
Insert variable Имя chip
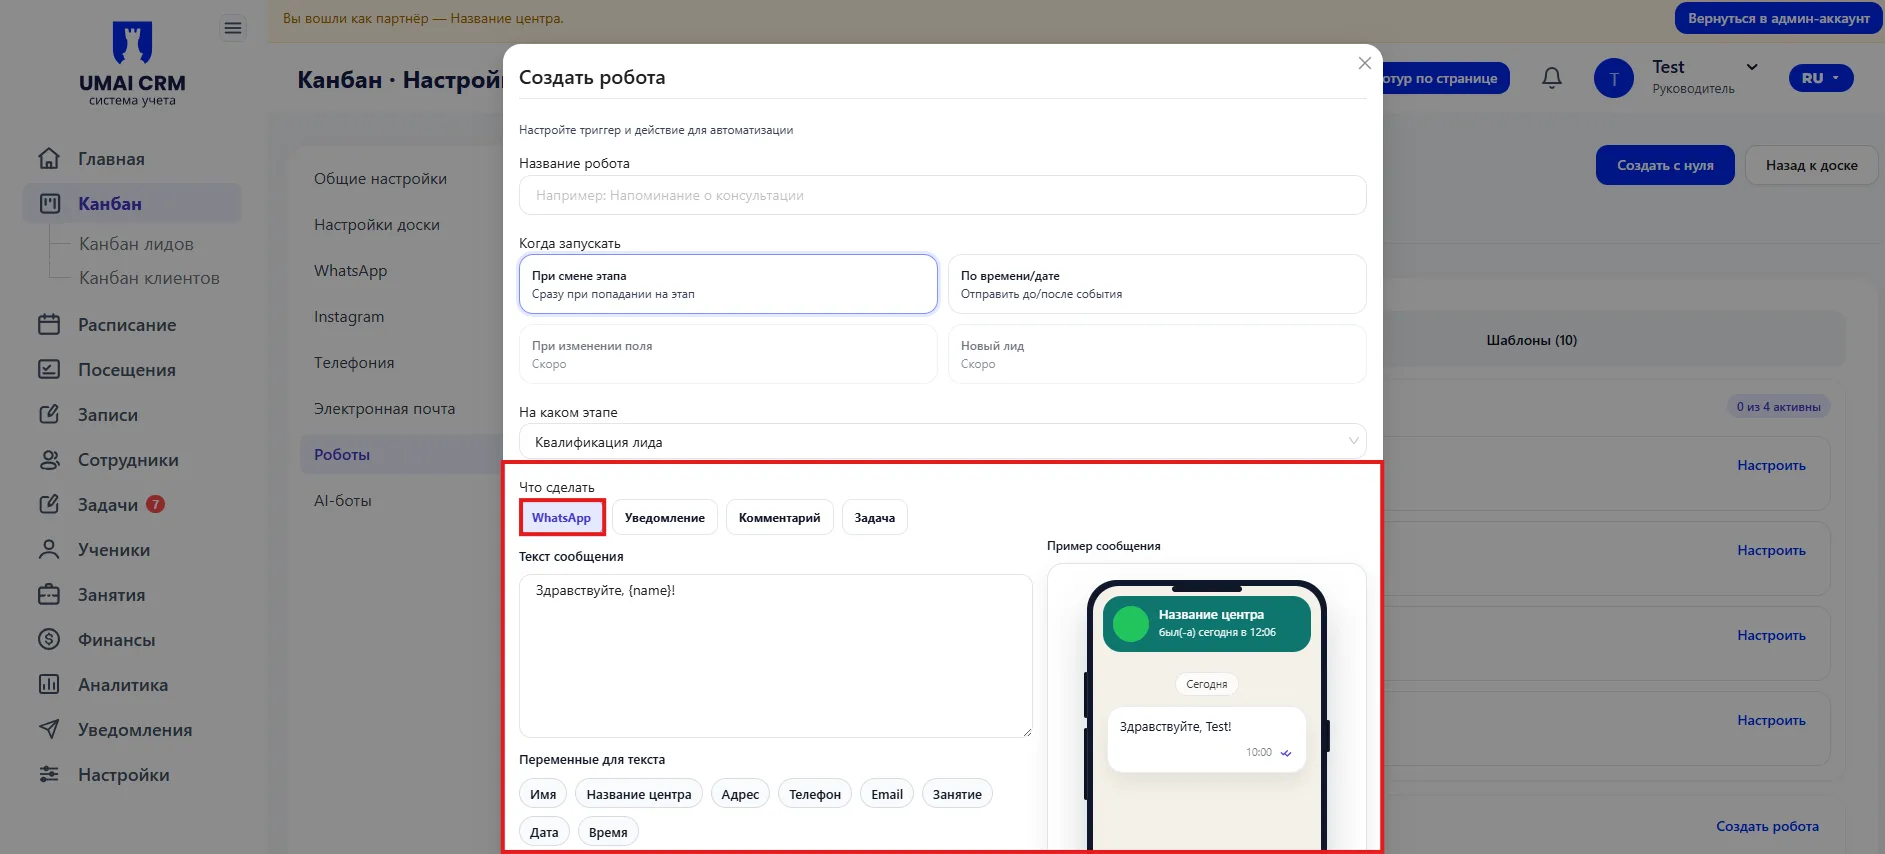[x=543, y=794]
